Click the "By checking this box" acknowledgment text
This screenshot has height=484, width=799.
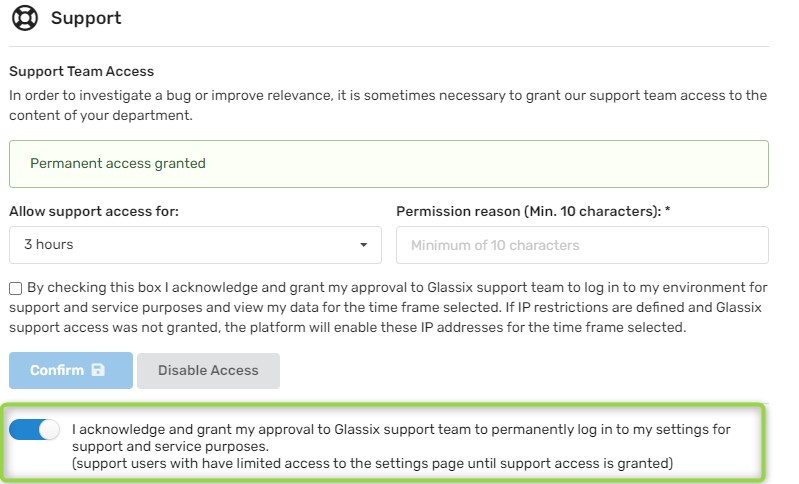(390, 307)
